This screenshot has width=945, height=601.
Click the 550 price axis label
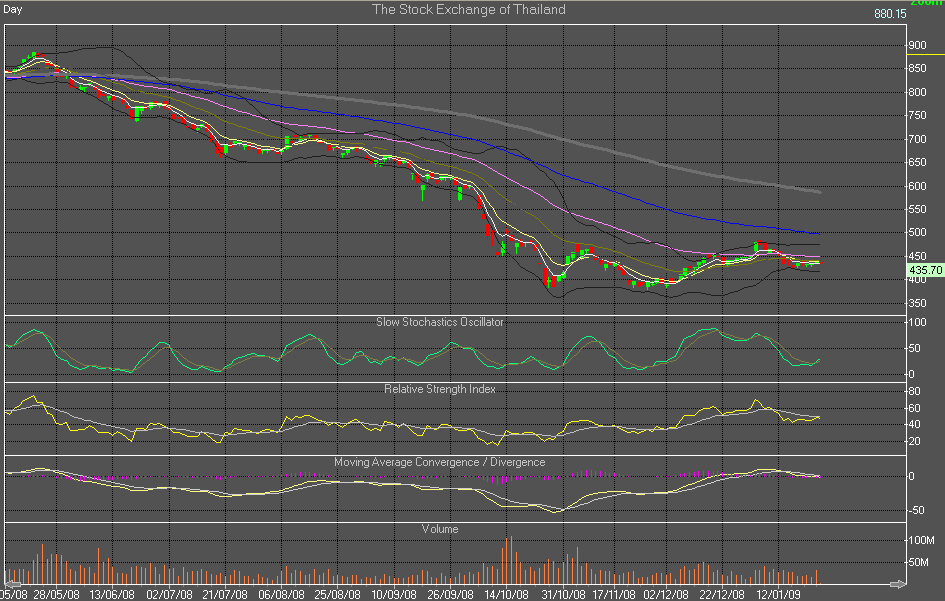coord(917,209)
